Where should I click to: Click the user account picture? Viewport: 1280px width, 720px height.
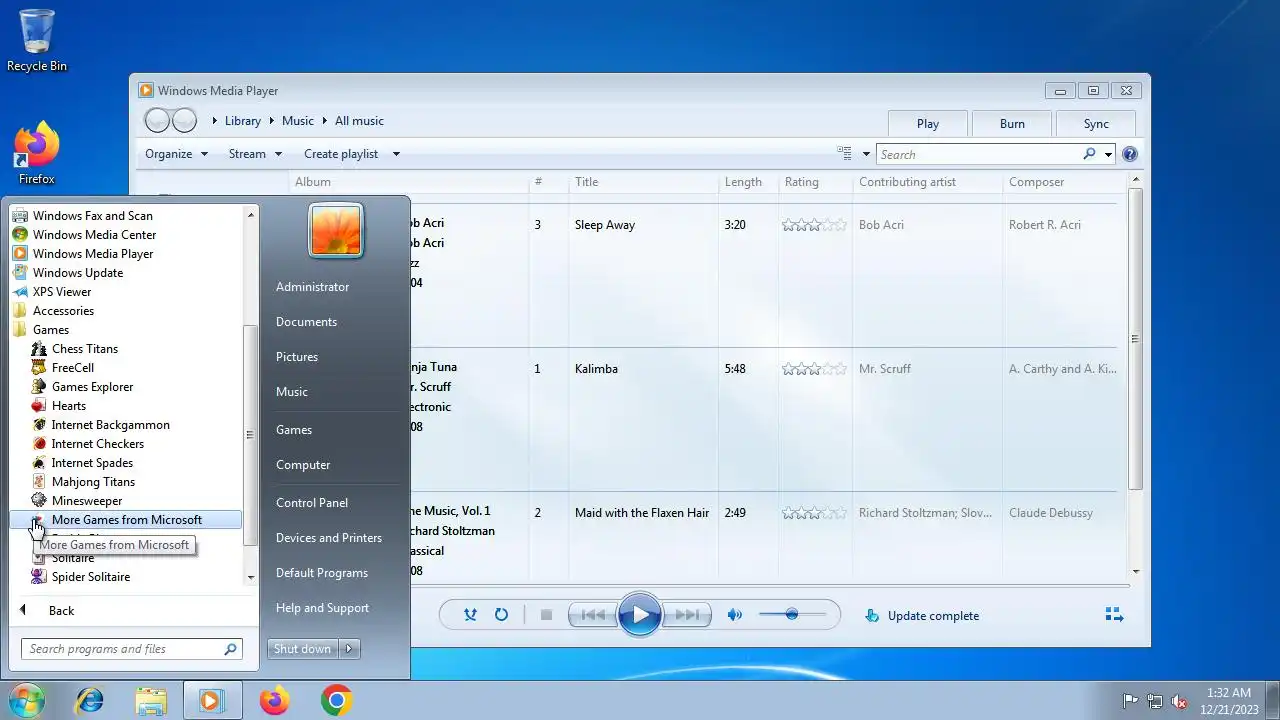click(x=336, y=230)
